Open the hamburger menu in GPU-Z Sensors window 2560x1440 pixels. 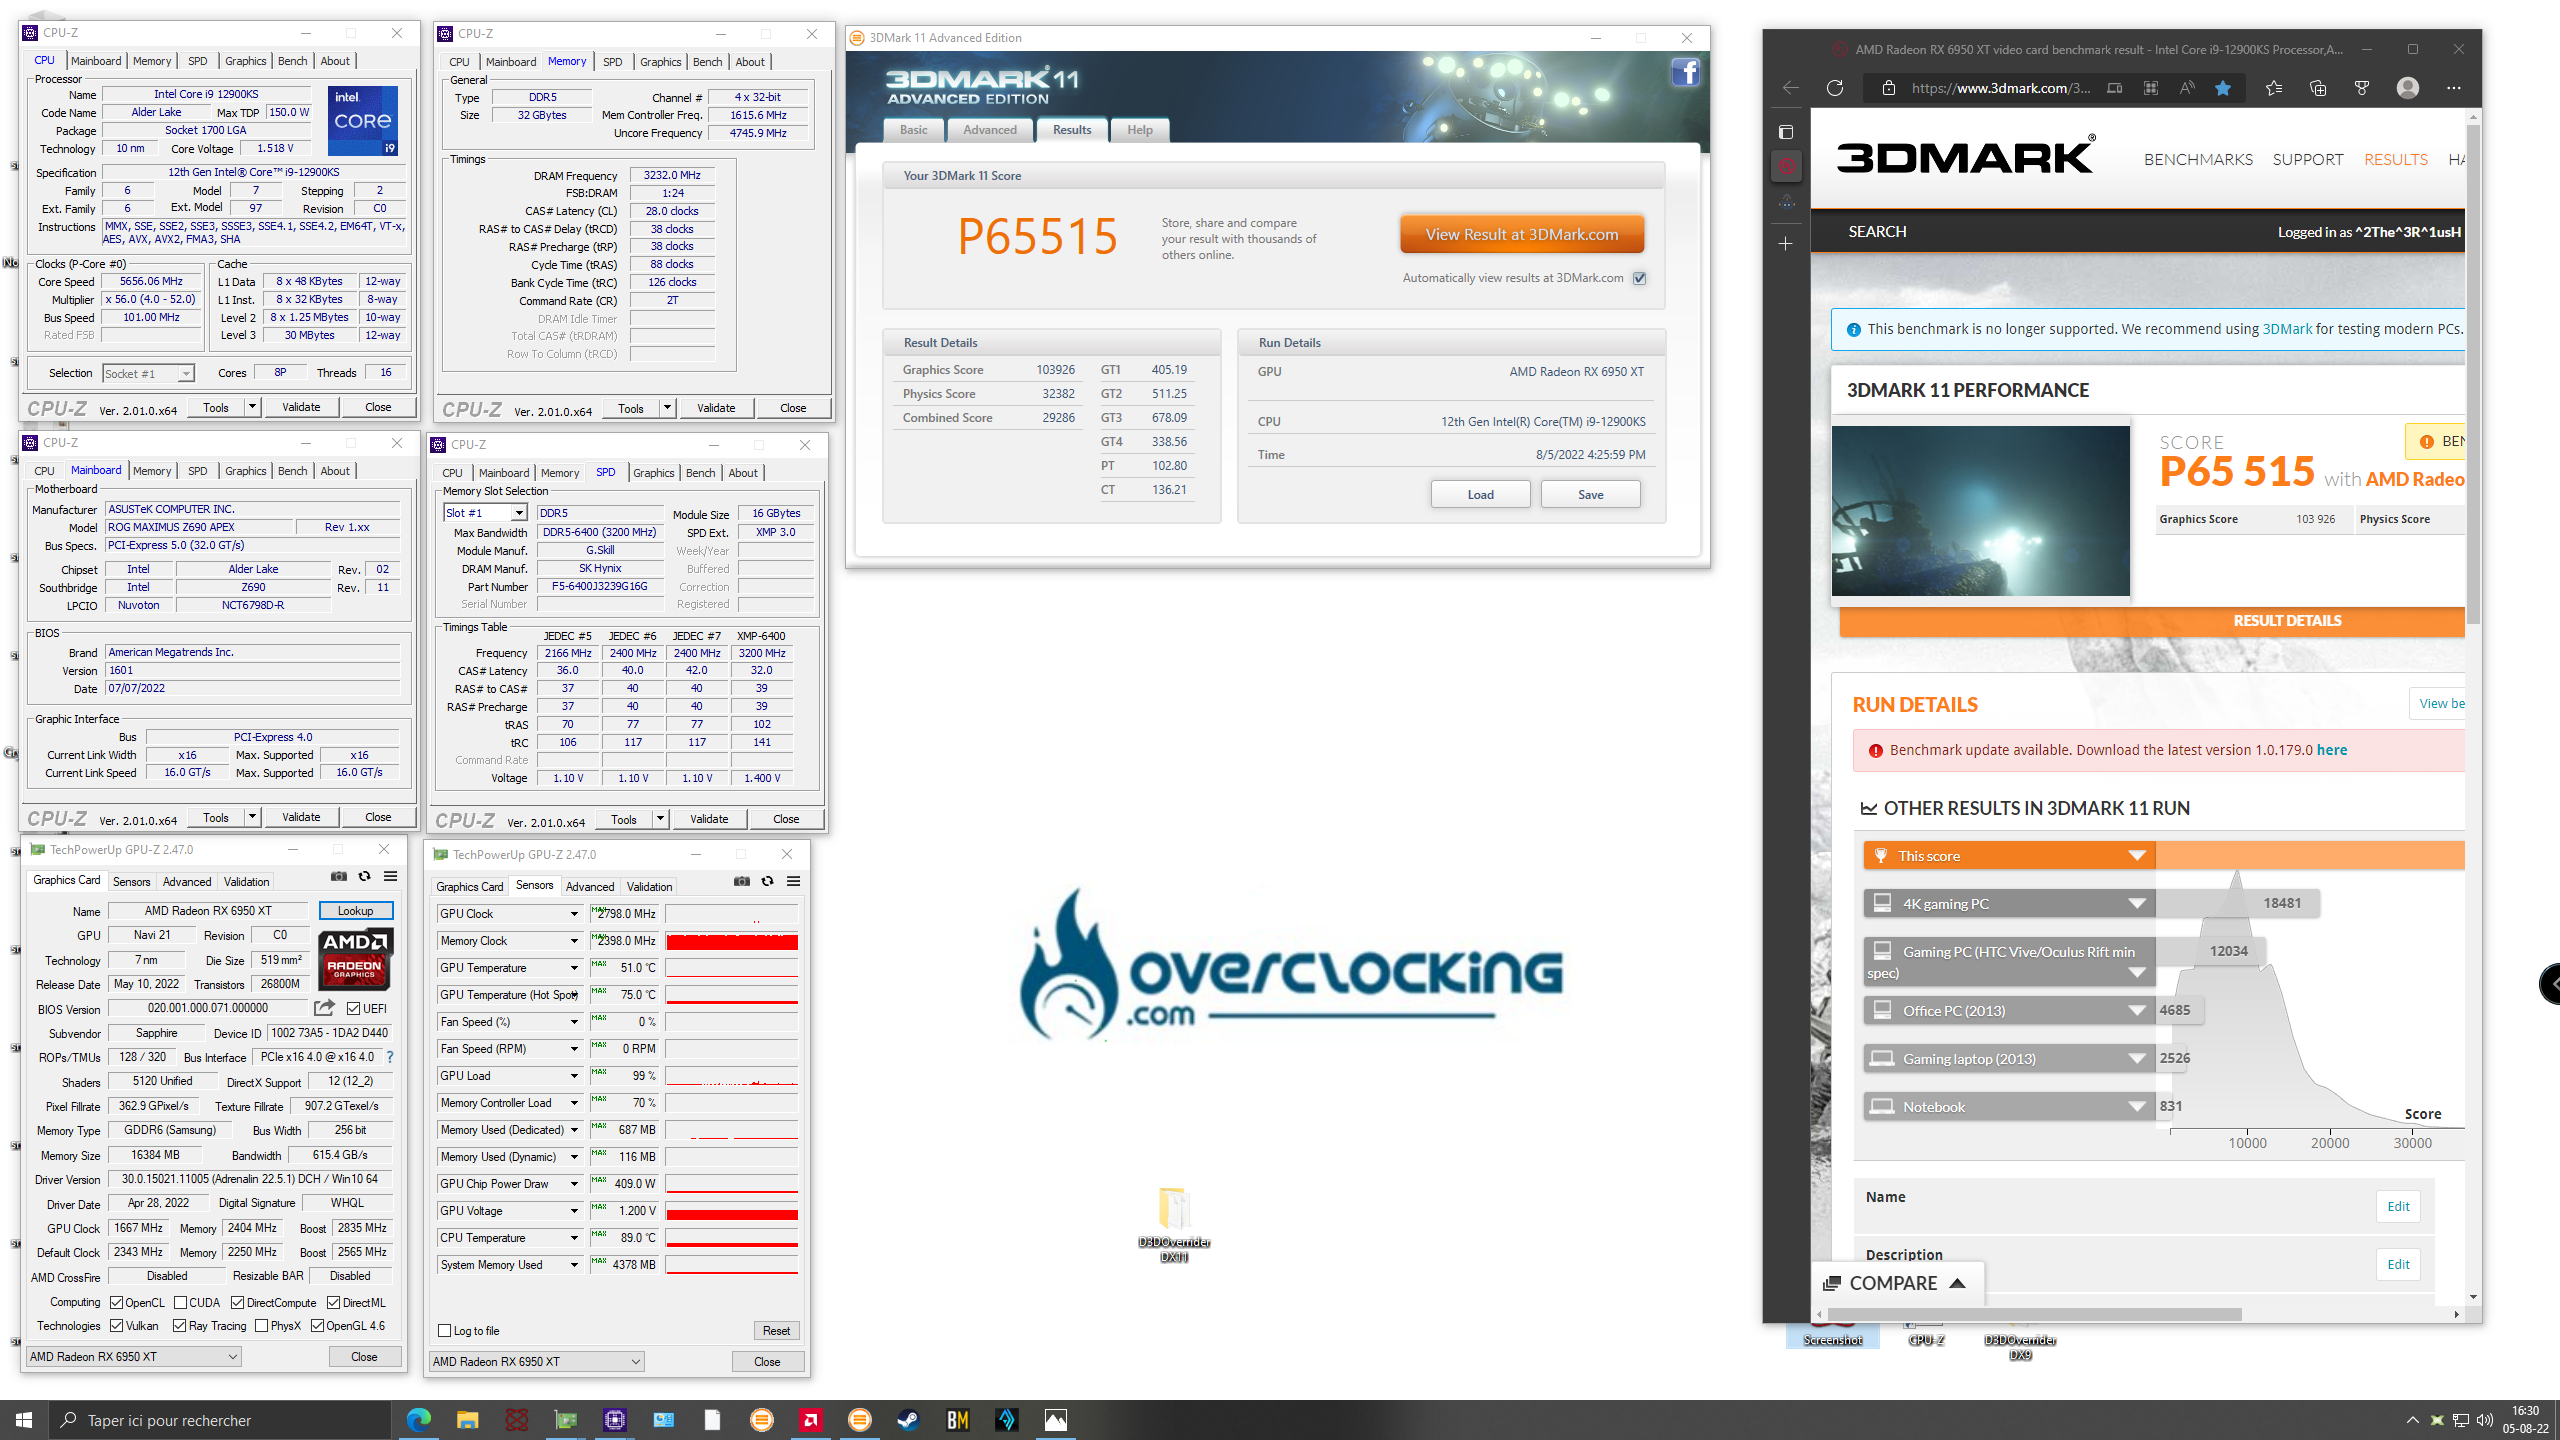pos(794,882)
